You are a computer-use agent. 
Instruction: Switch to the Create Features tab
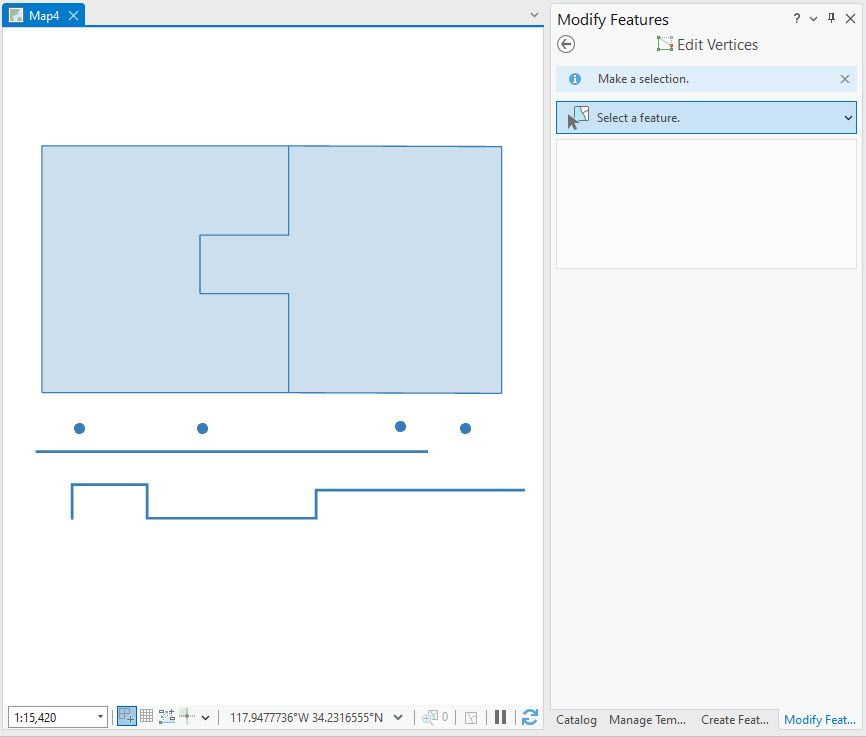click(735, 720)
